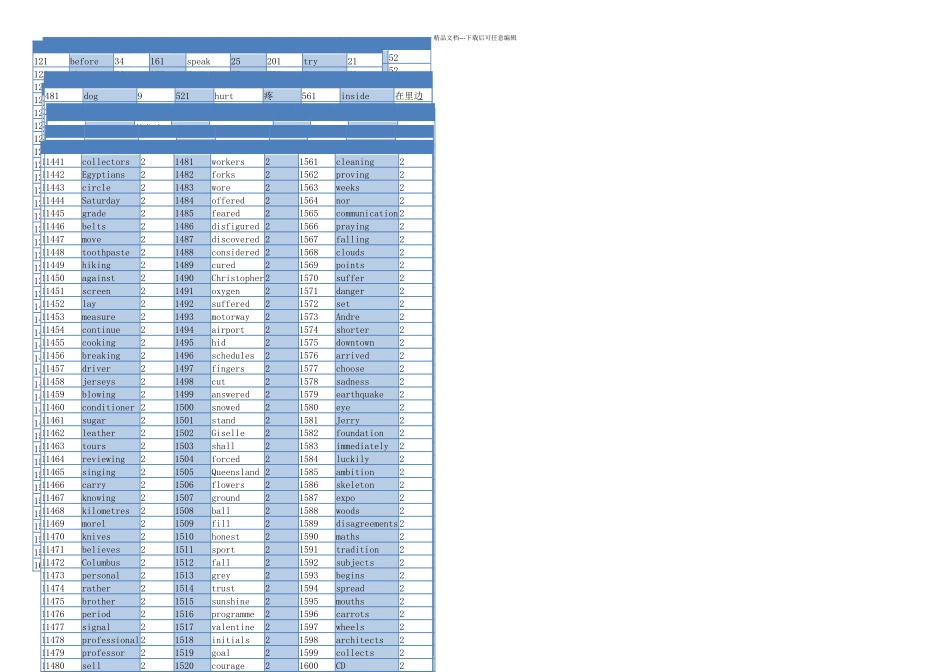Screen dimensions: 950x672
Task: Select the 'motorway' cell
Action: (x=237, y=317)
